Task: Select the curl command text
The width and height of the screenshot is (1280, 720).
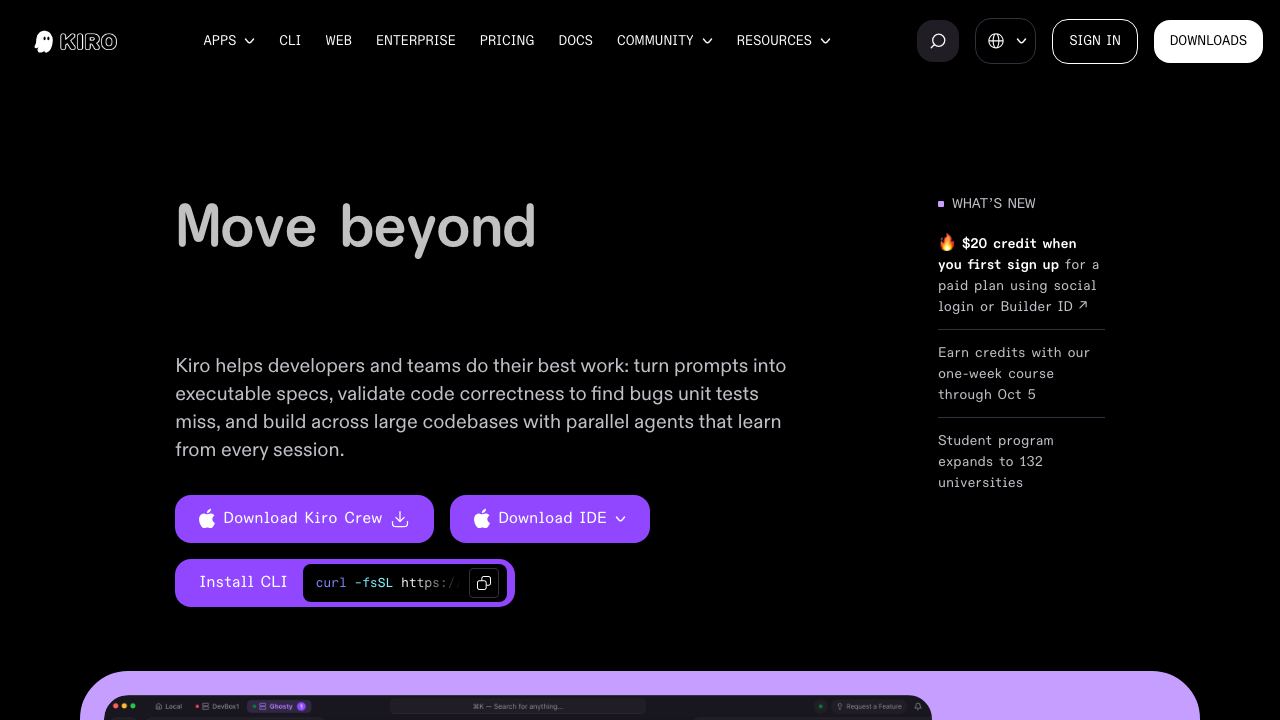Action: [386, 583]
